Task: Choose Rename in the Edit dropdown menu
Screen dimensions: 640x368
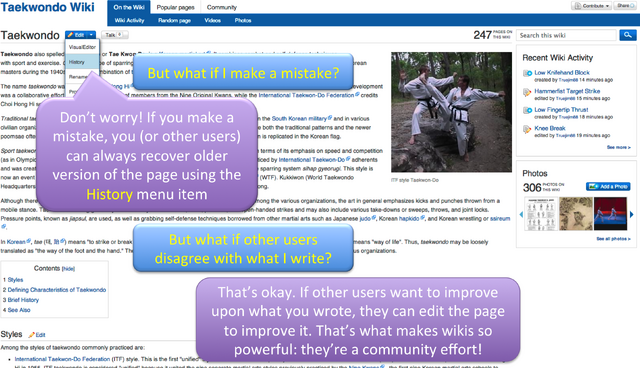Action: (78, 76)
